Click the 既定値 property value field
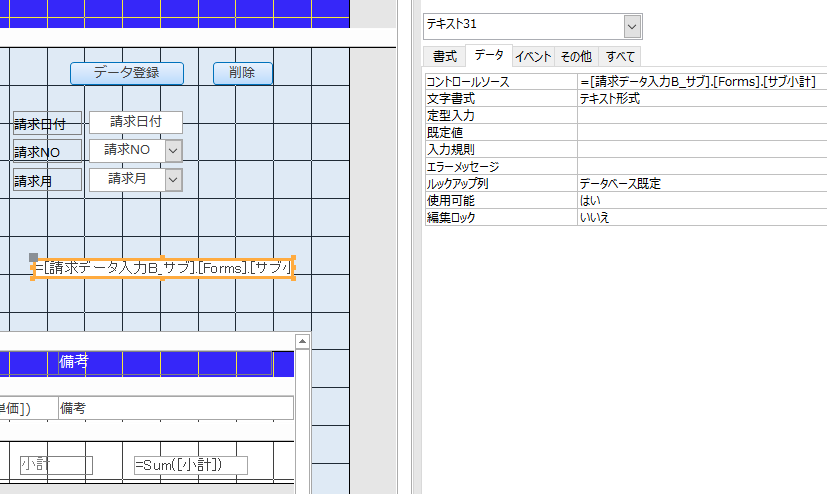This screenshot has width=827, height=494. click(702, 132)
